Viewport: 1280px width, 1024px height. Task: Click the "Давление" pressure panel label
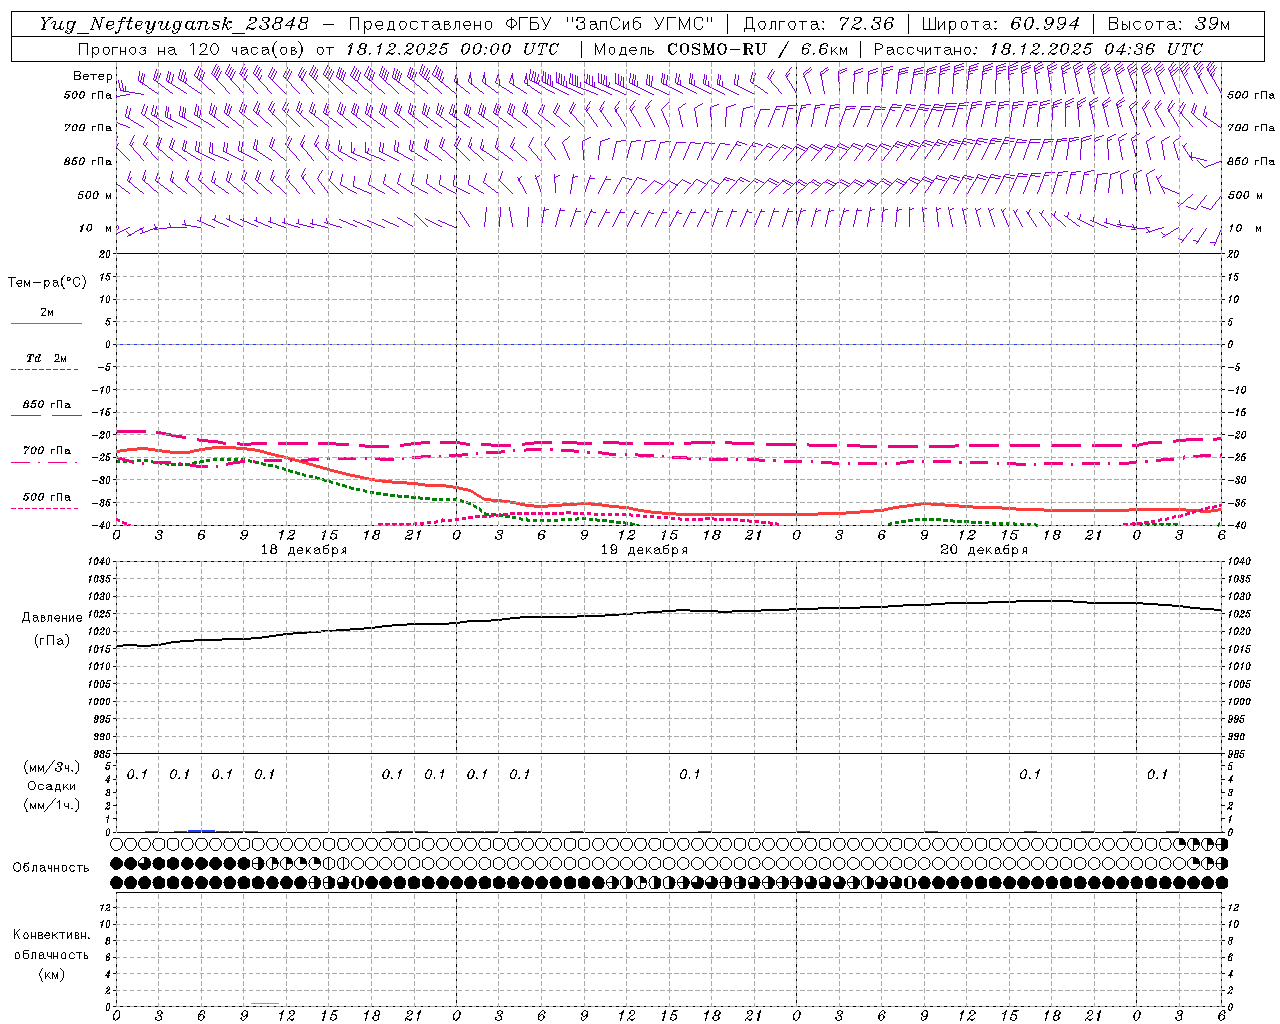tap(52, 618)
